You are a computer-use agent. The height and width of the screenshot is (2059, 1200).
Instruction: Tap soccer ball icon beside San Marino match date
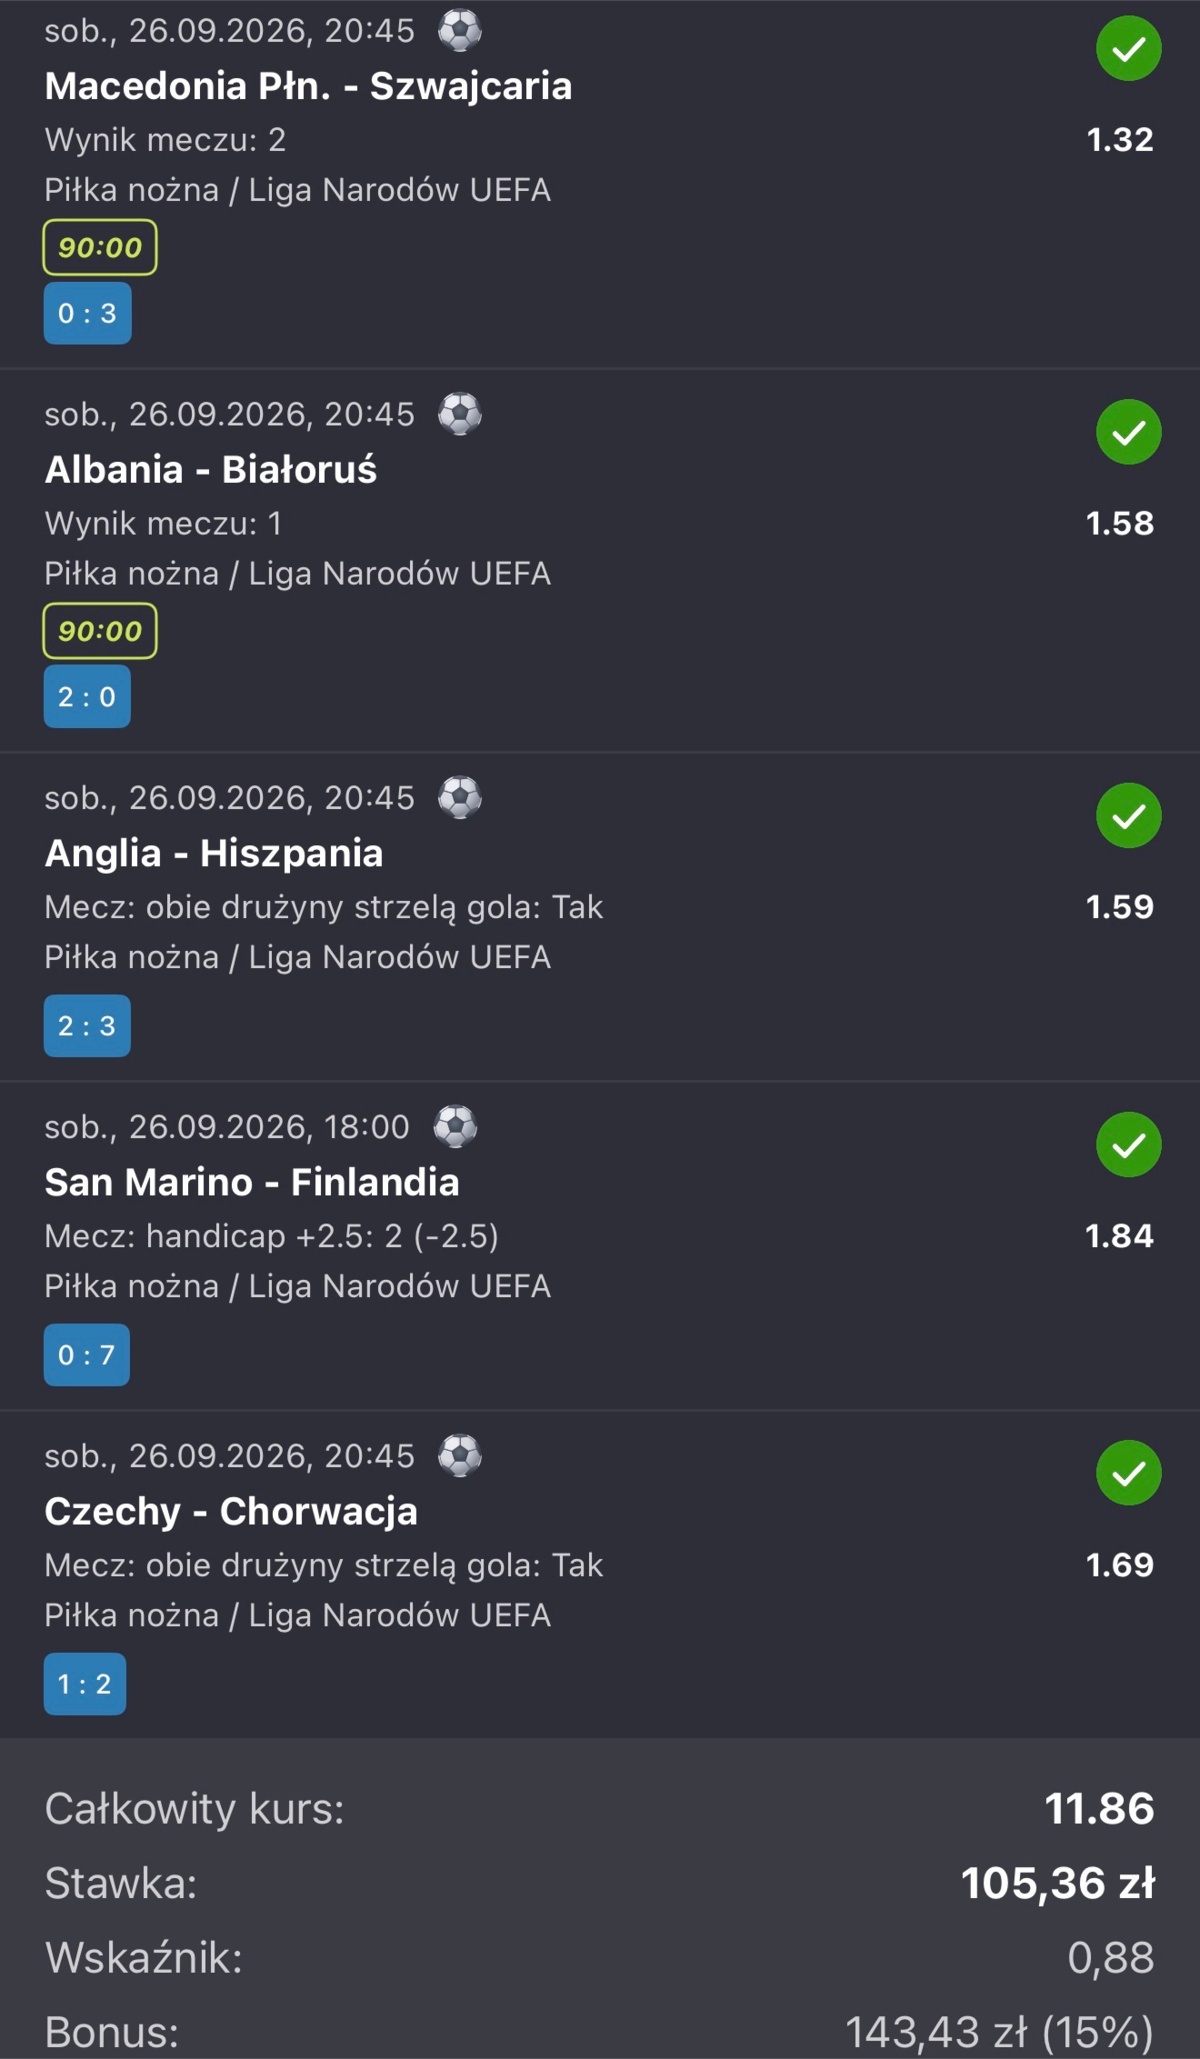[455, 1127]
